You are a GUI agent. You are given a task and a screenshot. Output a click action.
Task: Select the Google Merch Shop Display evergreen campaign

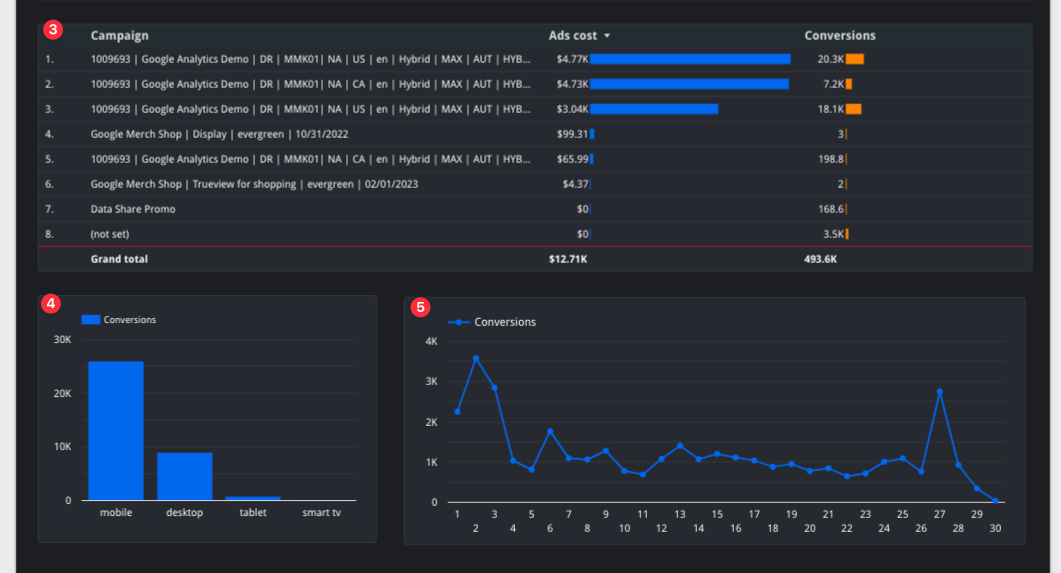pyautogui.click(x=219, y=134)
